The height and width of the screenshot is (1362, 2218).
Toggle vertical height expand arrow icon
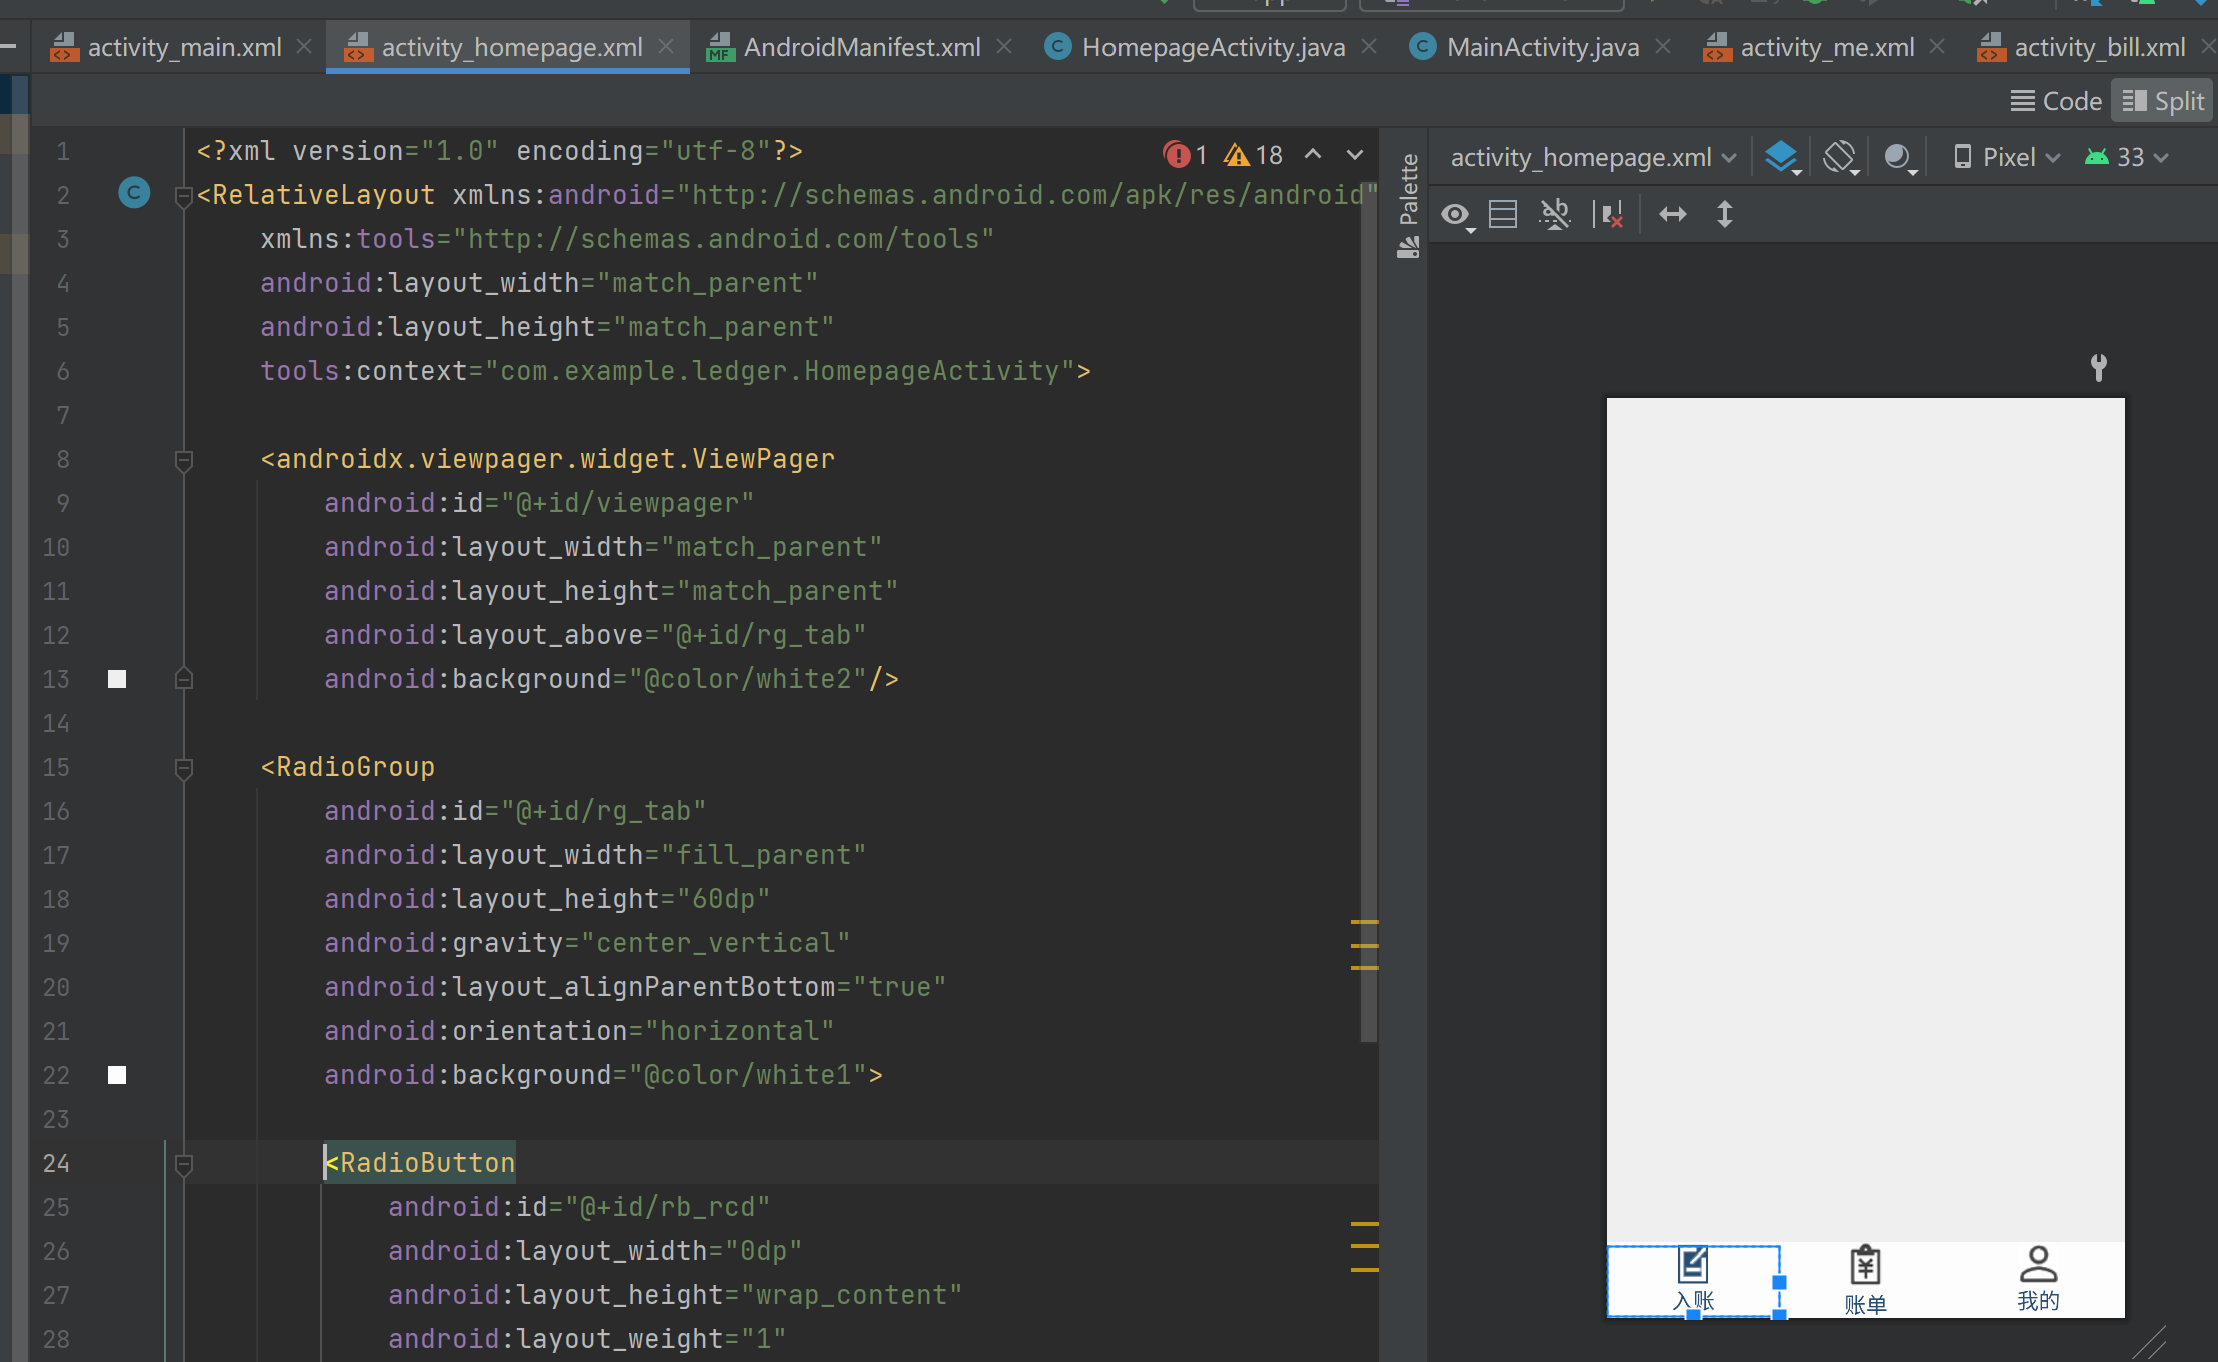click(1725, 214)
